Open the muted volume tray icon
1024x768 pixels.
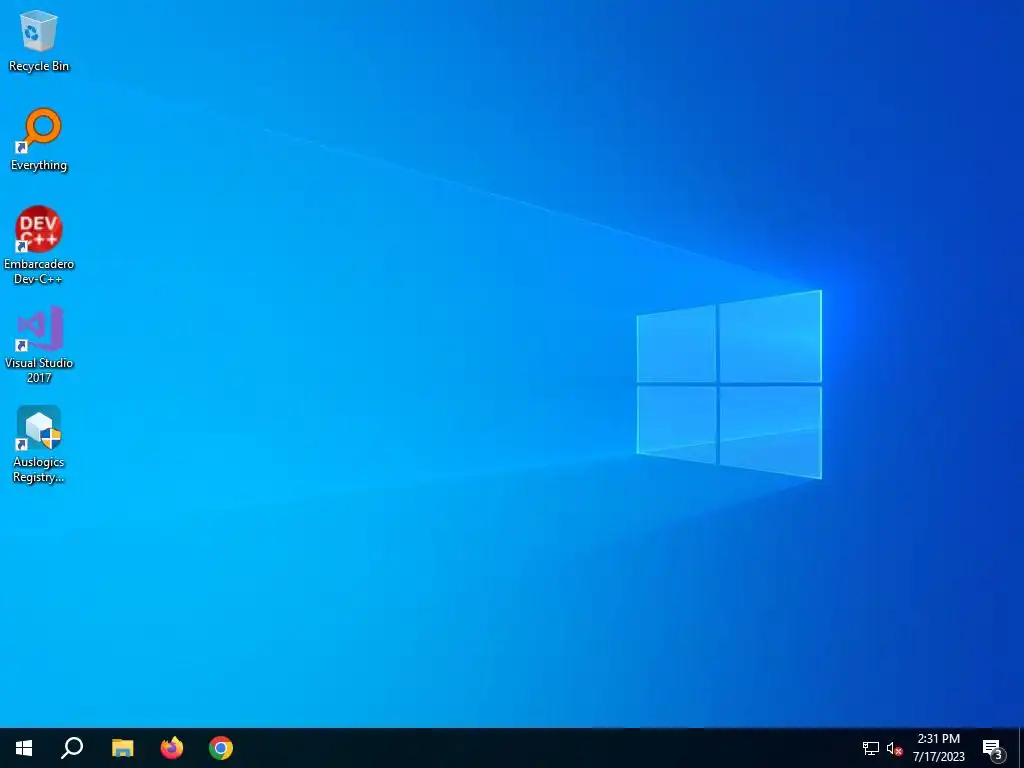894,748
